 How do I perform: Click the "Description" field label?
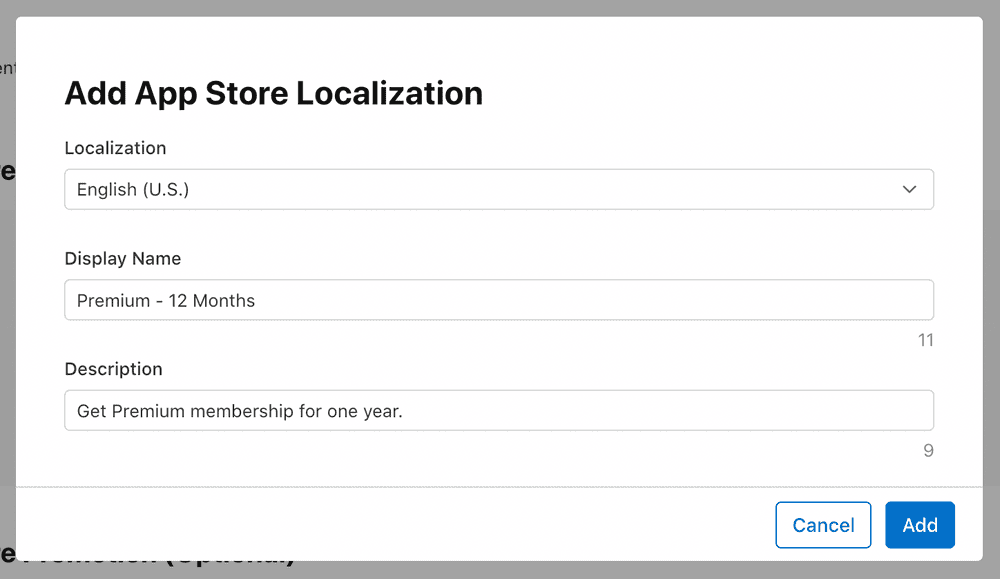point(113,369)
